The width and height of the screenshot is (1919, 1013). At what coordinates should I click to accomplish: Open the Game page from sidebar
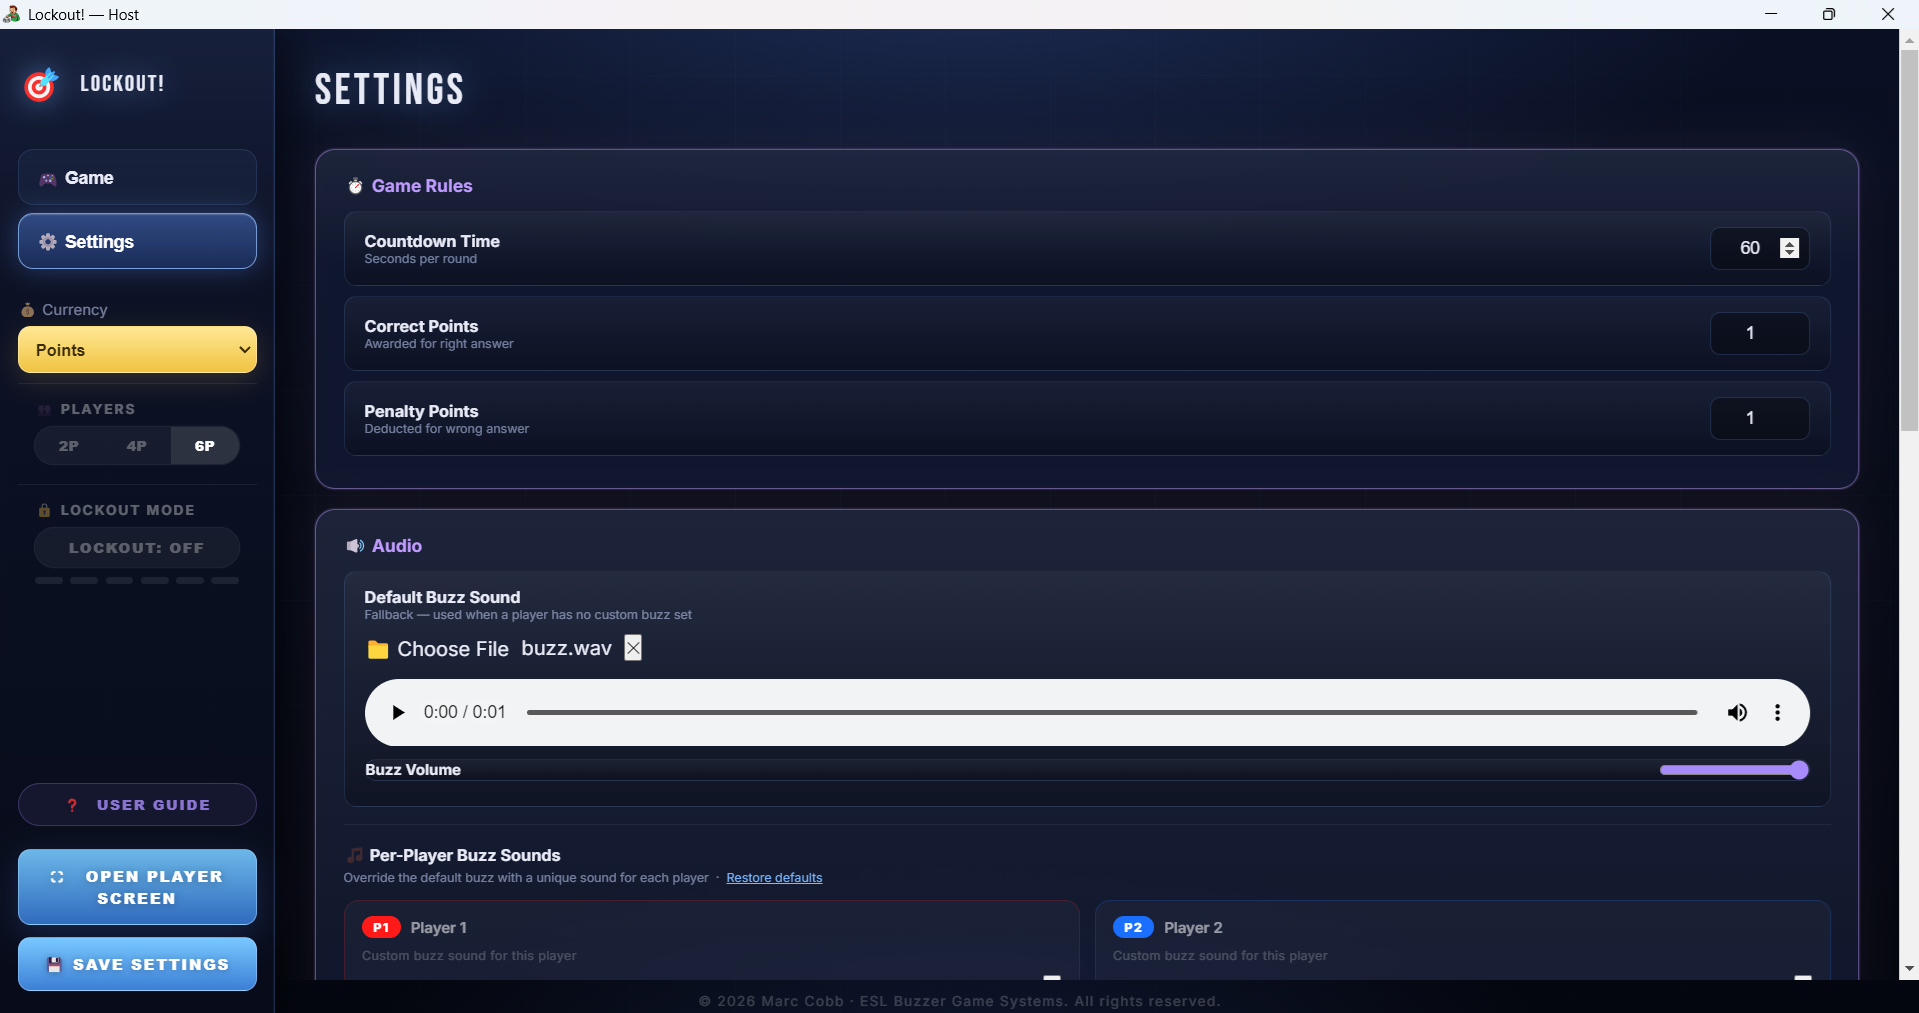coord(137,178)
